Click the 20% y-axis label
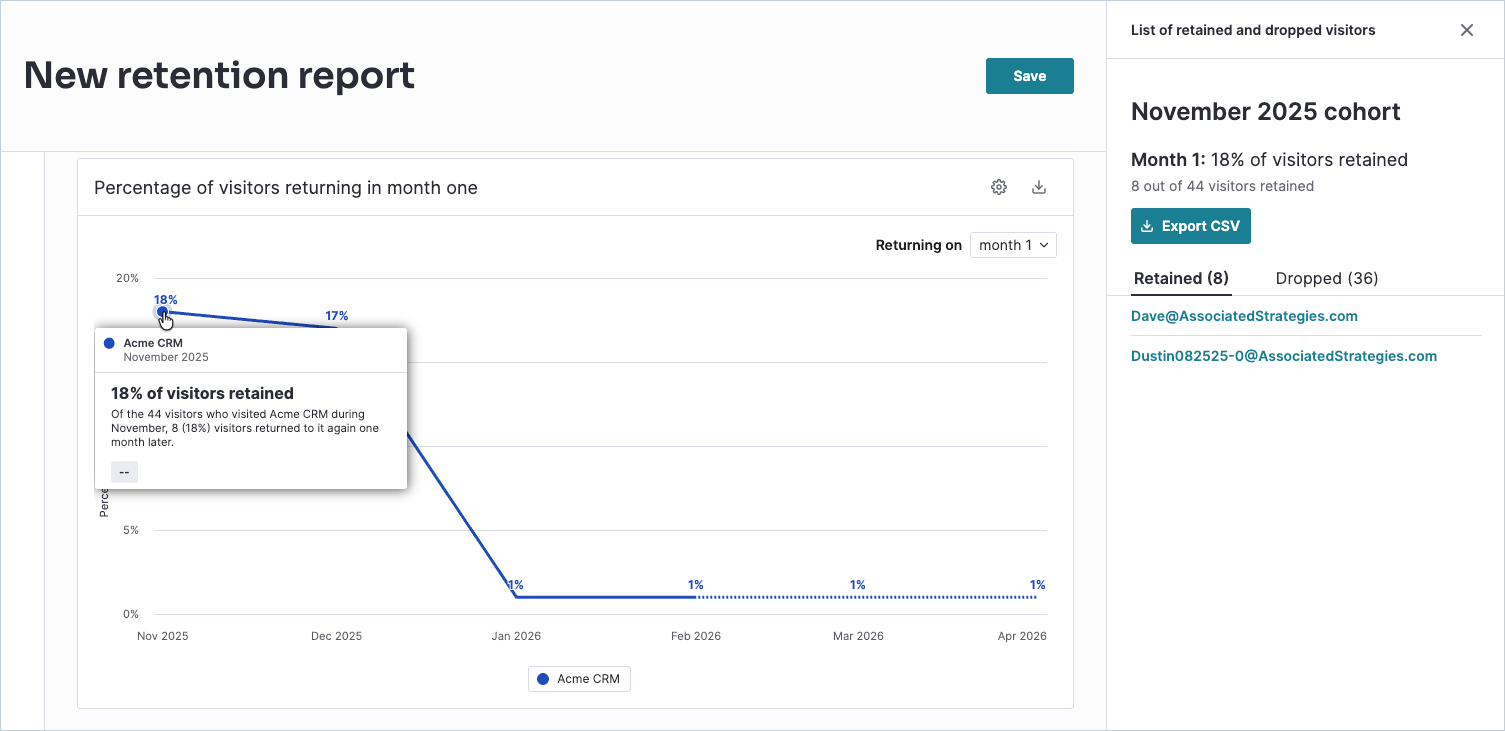The height and width of the screenshot is (731, 1505). pos(129,278)
